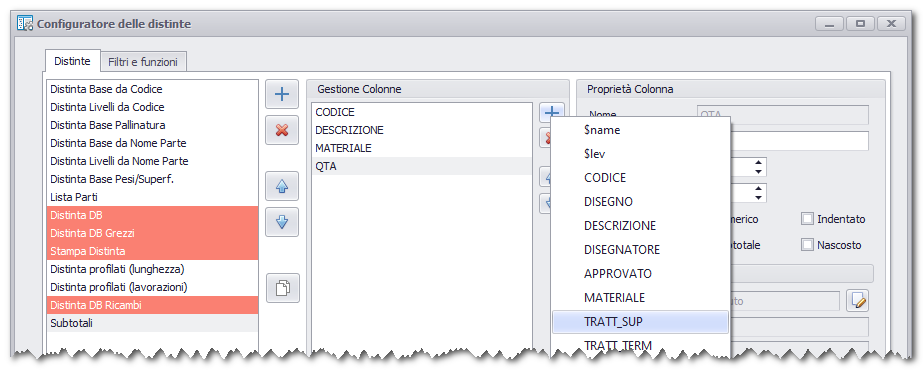The width and height of the screenshot is (923, 376).
Task: Move distinta down with blue arrow
Action: (x=282, y=222)
